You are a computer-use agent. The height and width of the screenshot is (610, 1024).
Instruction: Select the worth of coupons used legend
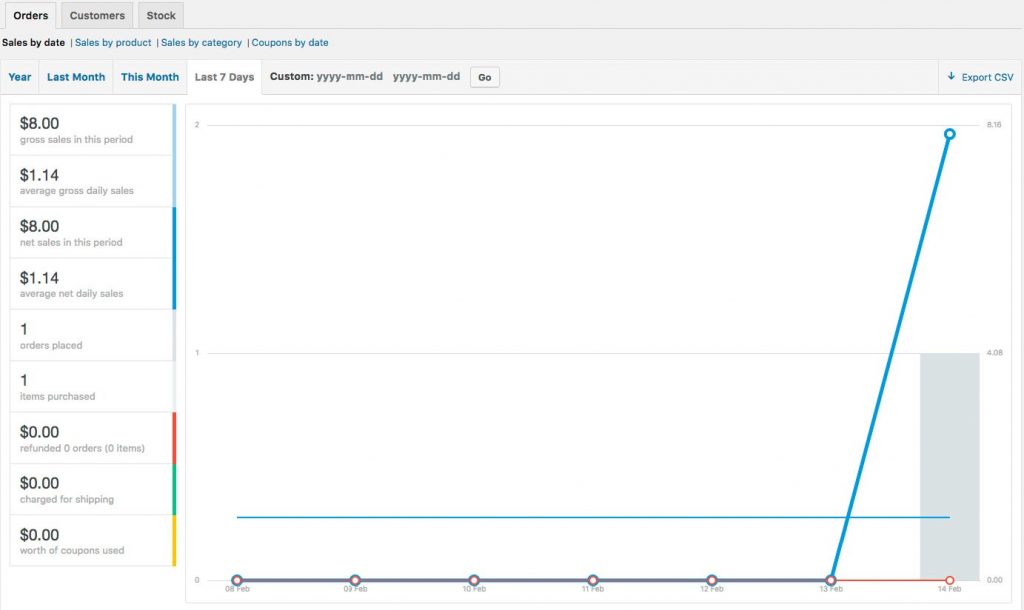click(92, 541)
